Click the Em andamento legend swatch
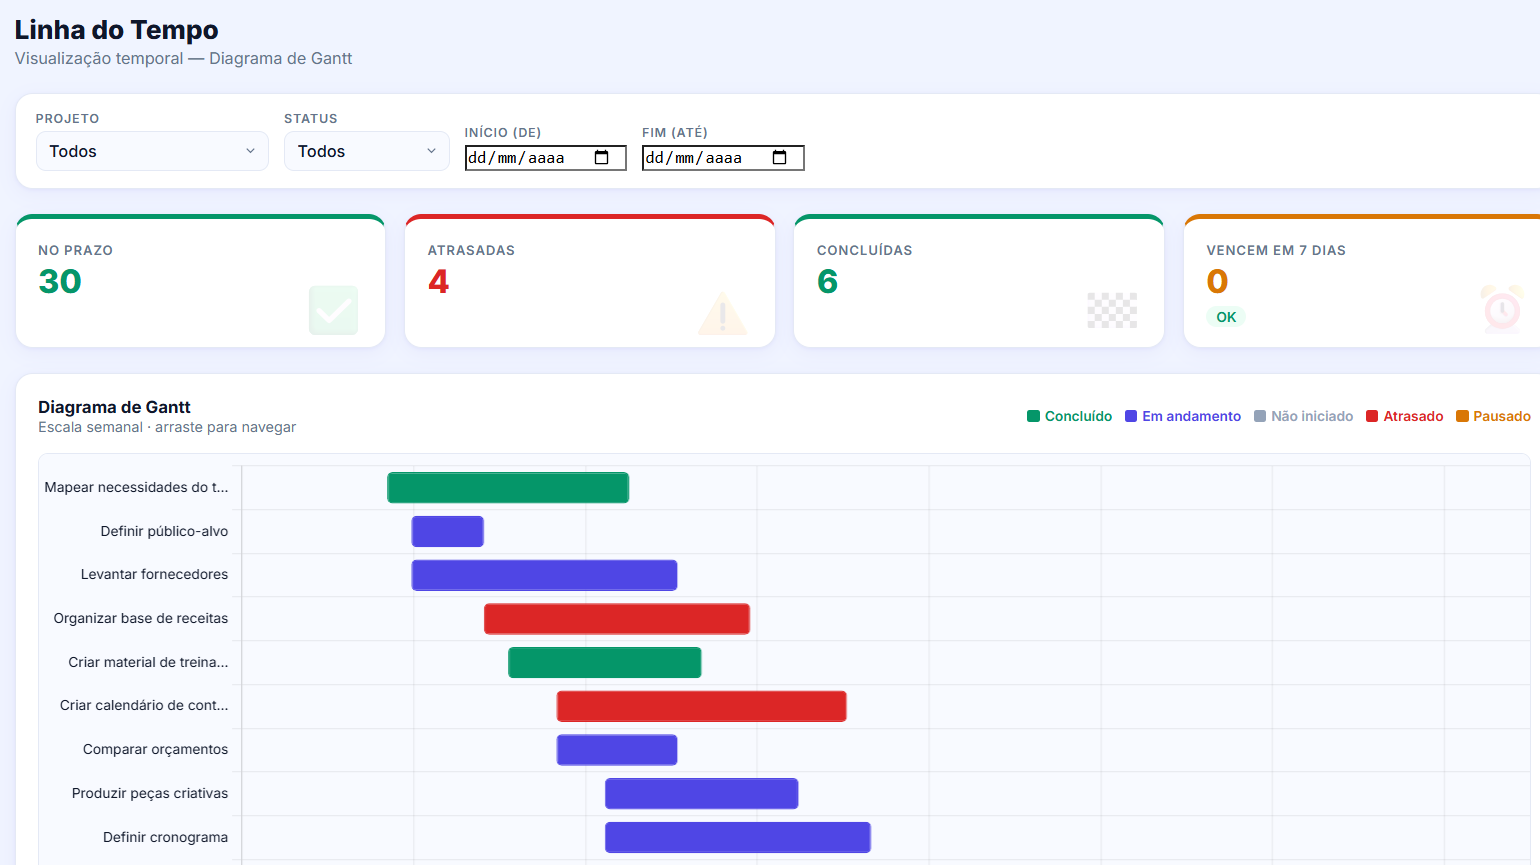 coord(1131,416)
